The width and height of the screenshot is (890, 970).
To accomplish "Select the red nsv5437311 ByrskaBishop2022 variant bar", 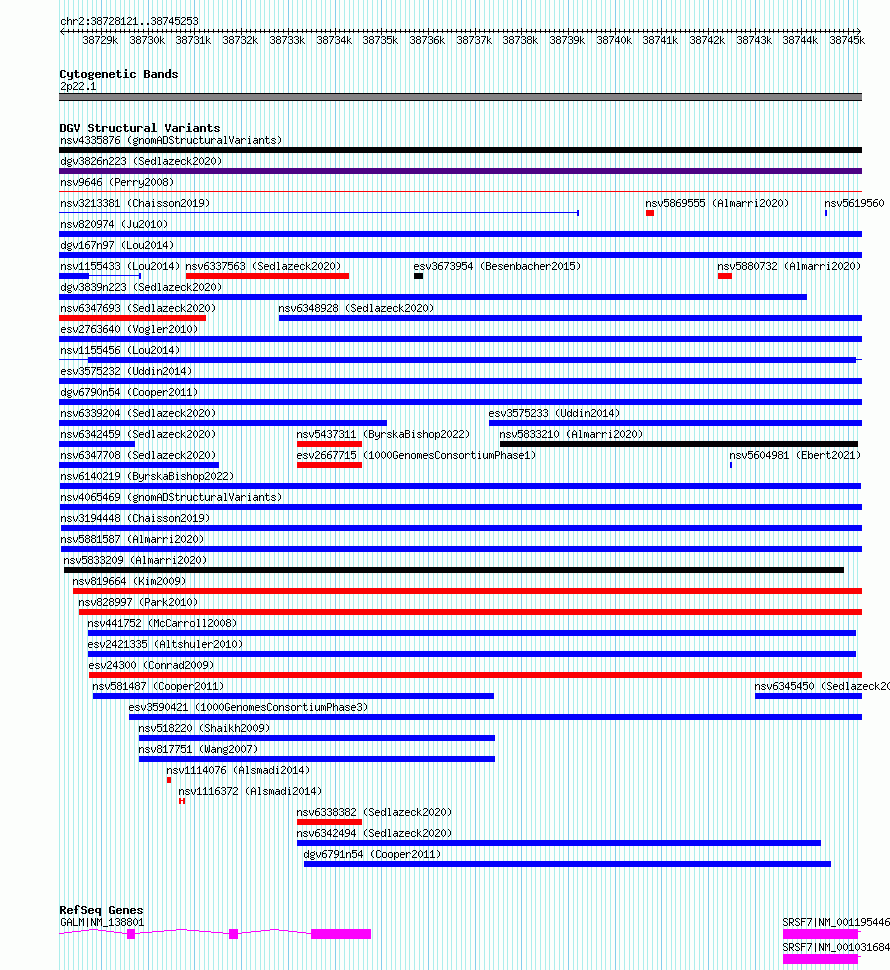I will (x=329, y=445).
